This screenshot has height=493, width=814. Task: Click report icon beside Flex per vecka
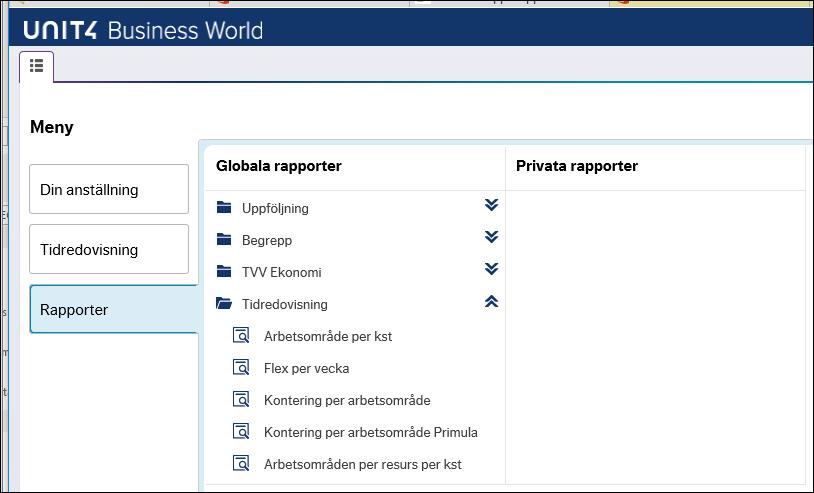point(241,368)
